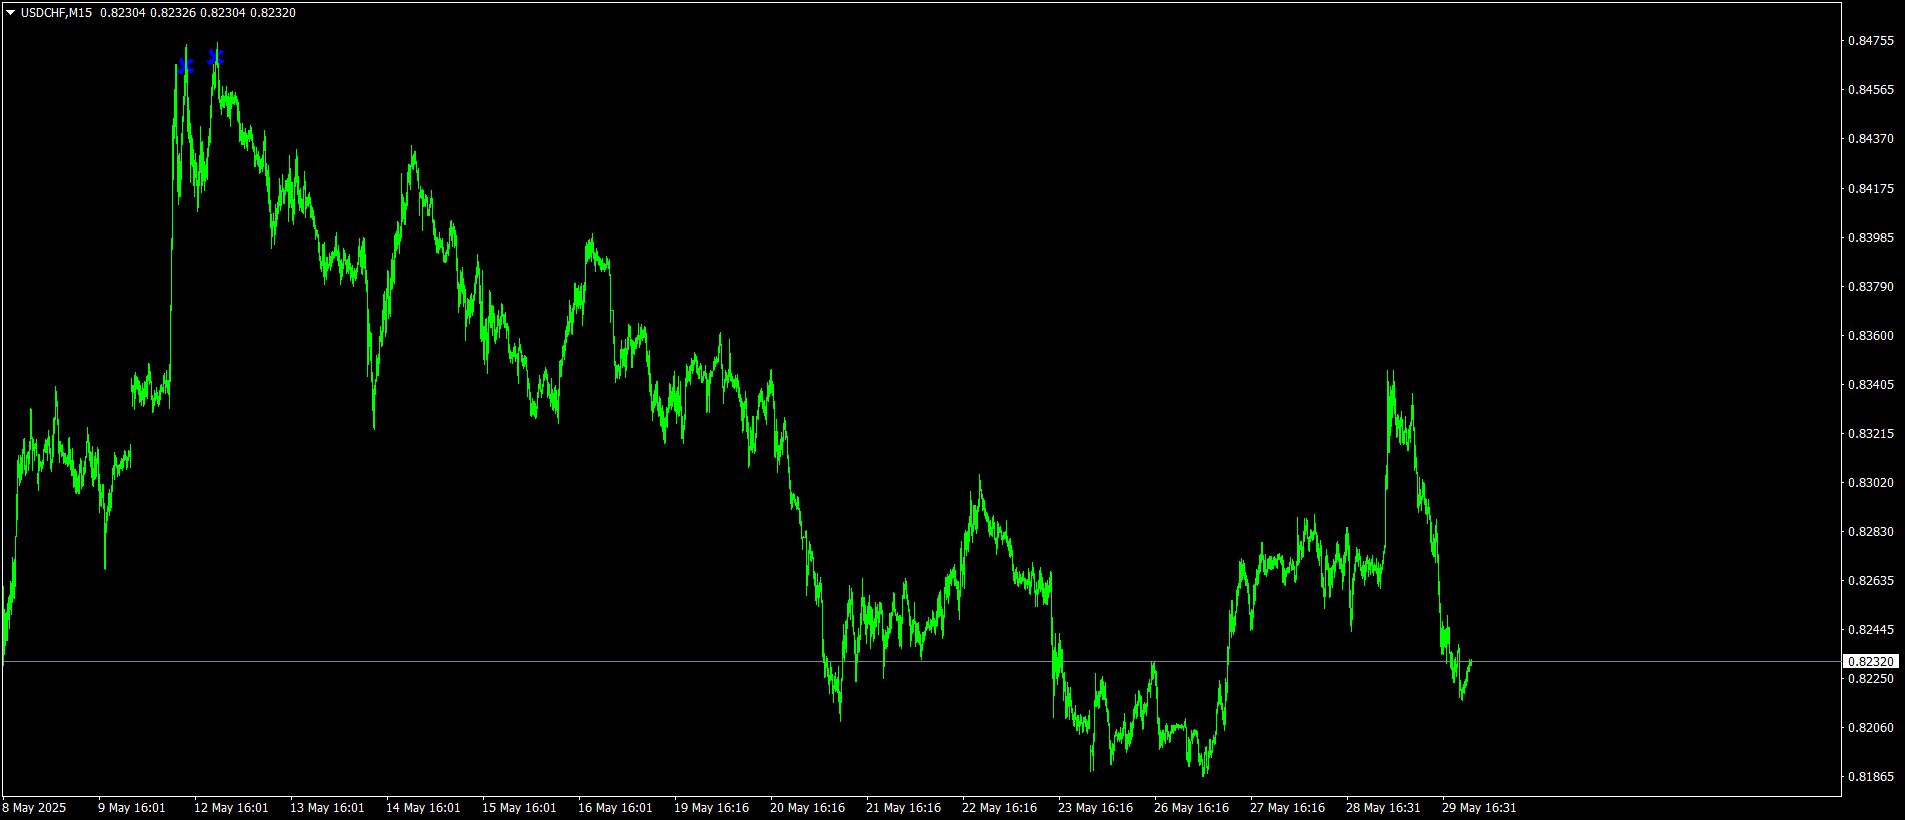This screenshot has width=1905, height=820.
Task: Click the 0.83020 price scale label
Action: (1870, 483)
